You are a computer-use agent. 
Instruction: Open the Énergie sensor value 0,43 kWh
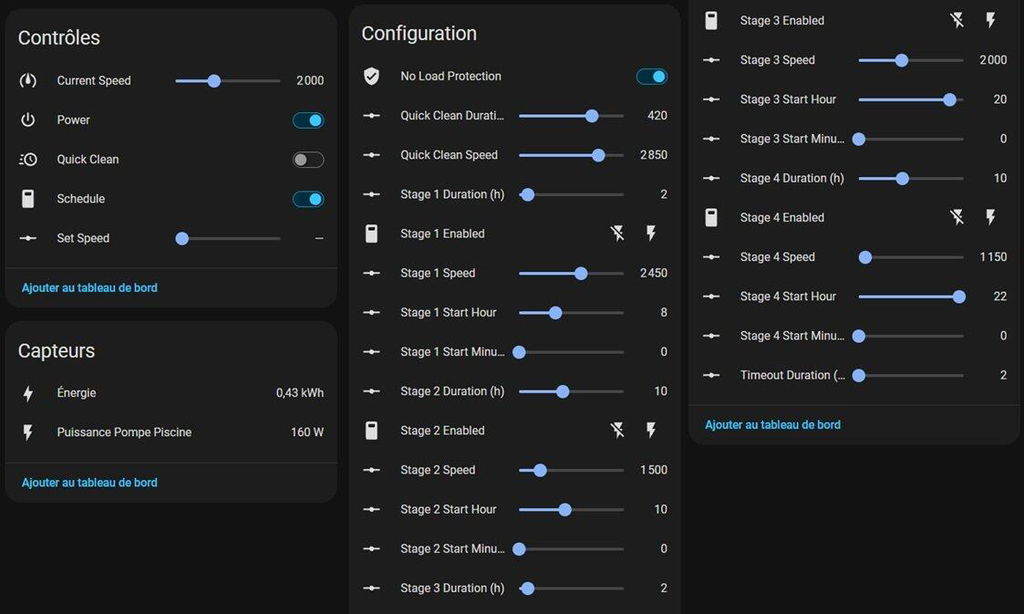click(x=300, y=393)
